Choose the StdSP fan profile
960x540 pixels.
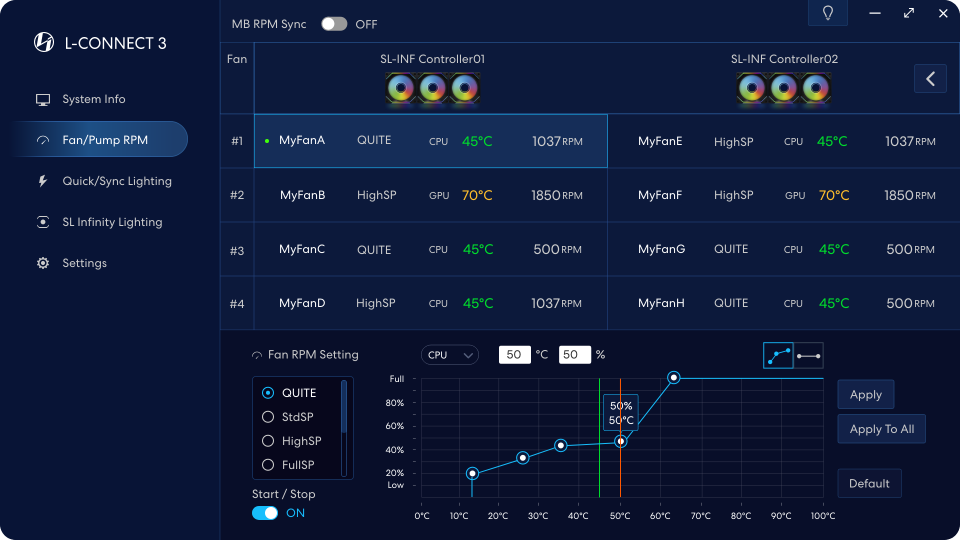click(268, 417)
